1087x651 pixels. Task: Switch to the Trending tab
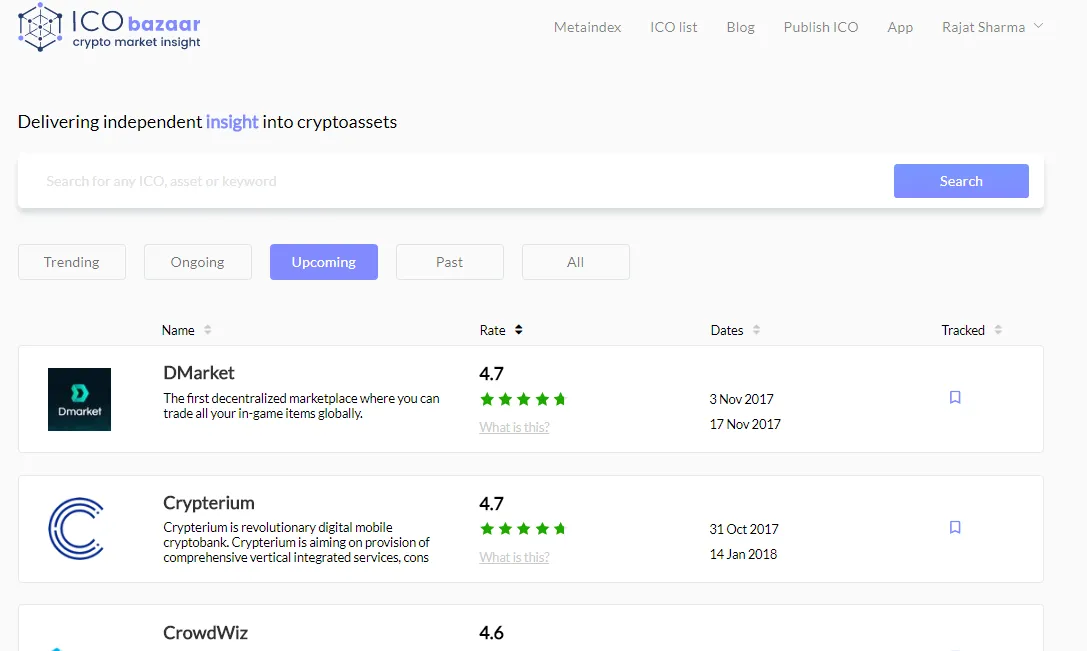[72, 262]
